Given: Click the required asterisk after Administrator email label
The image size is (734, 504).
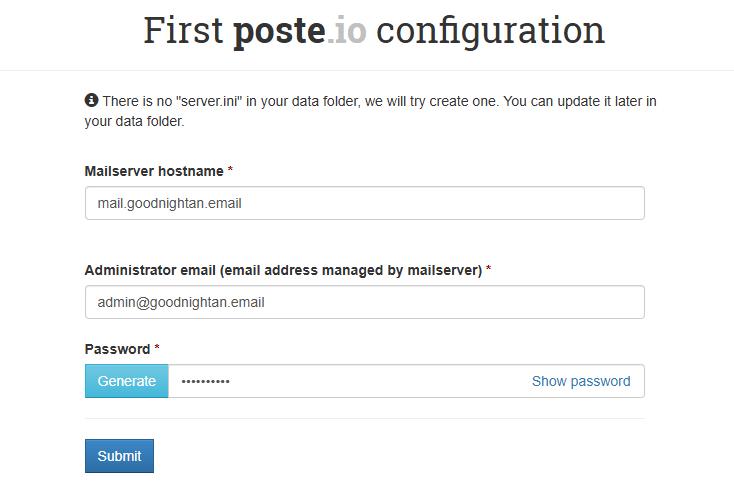Looking at the screenshot, I should point(488,270).
